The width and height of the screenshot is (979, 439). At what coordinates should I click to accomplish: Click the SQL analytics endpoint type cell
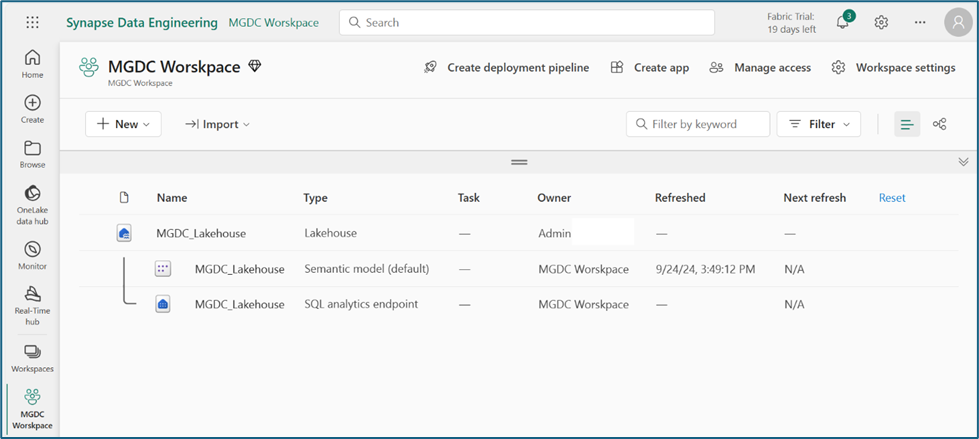coord(361,304)
